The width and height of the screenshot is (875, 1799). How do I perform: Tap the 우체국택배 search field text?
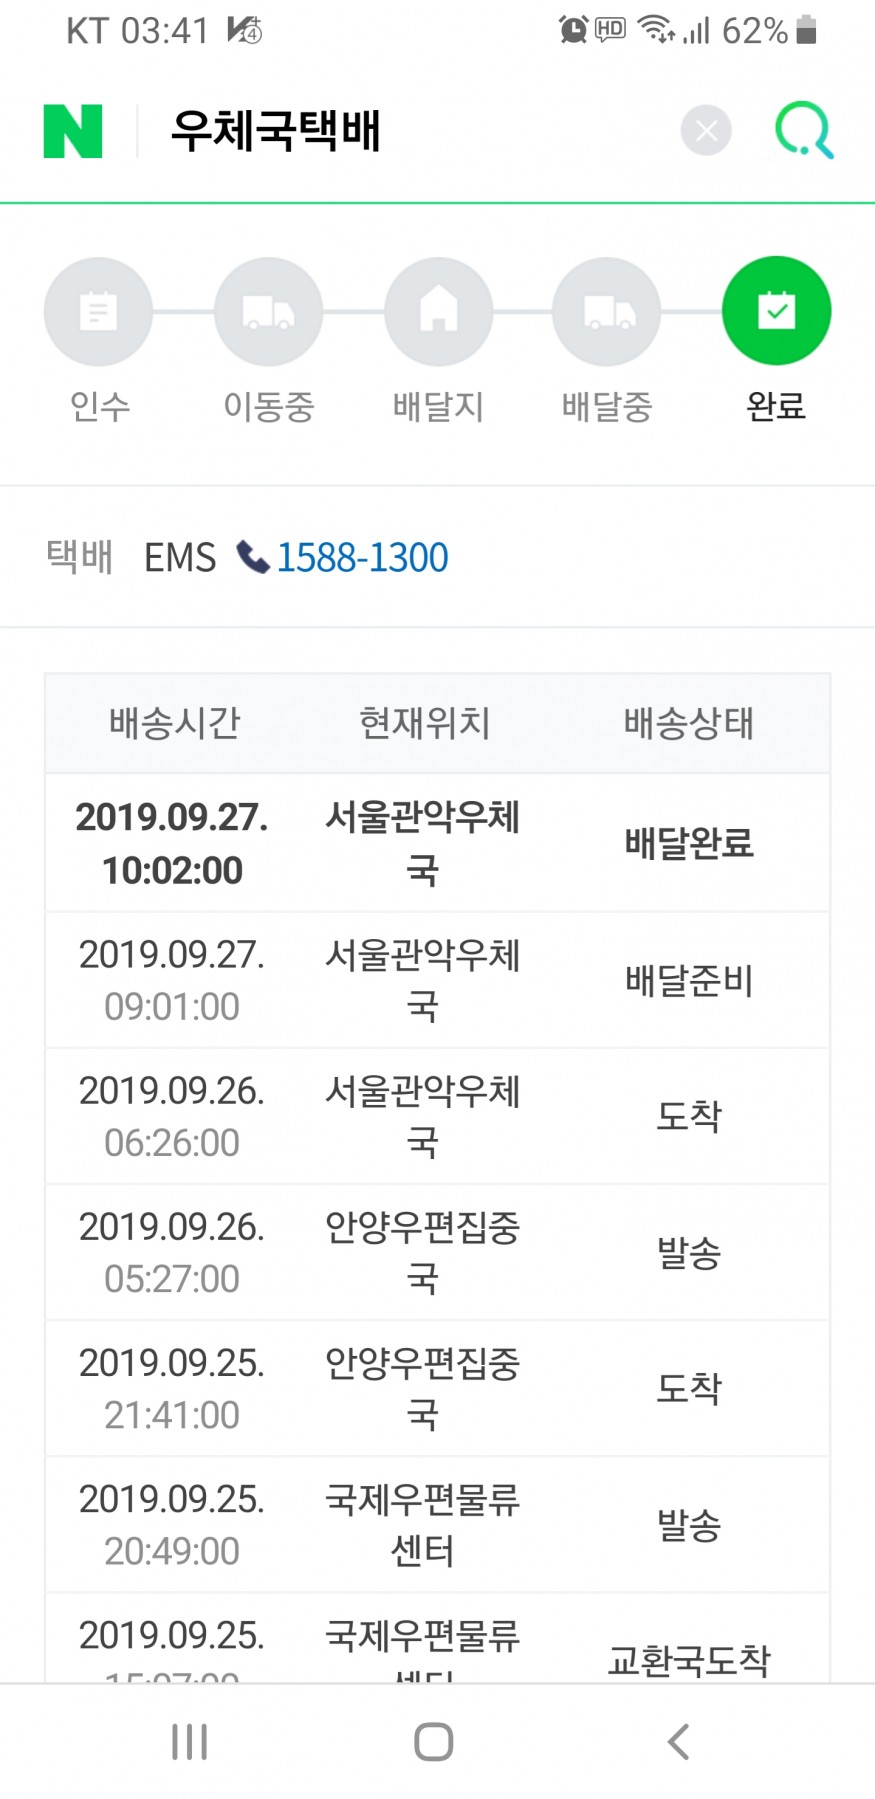pos(276,131)
